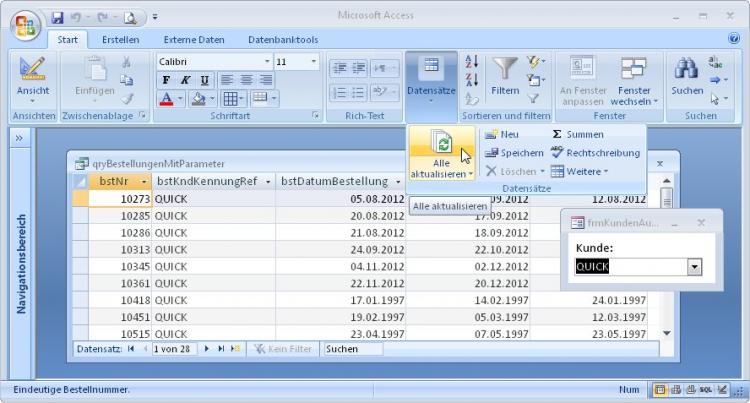Click the red font color button
Image resolution: width=750 pixels, height=403 pixels.
point(167,99)
